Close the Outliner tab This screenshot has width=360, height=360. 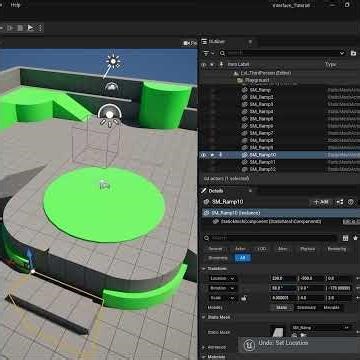[x=250, y=42]
